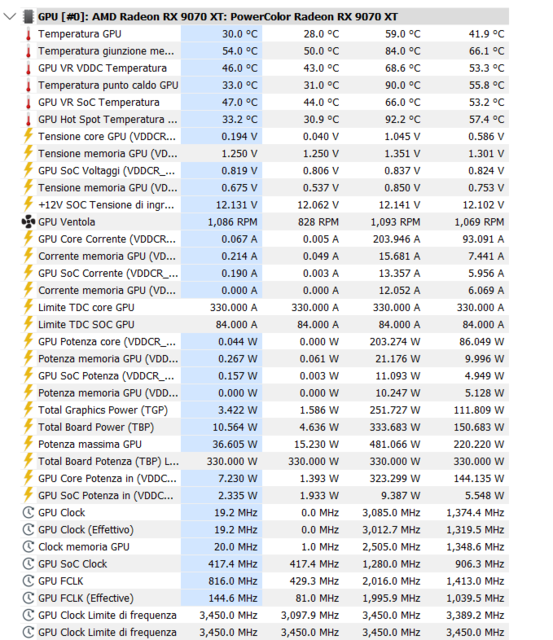Click the current value "12.131 V"
553x640 pixels.
[237, 205]
